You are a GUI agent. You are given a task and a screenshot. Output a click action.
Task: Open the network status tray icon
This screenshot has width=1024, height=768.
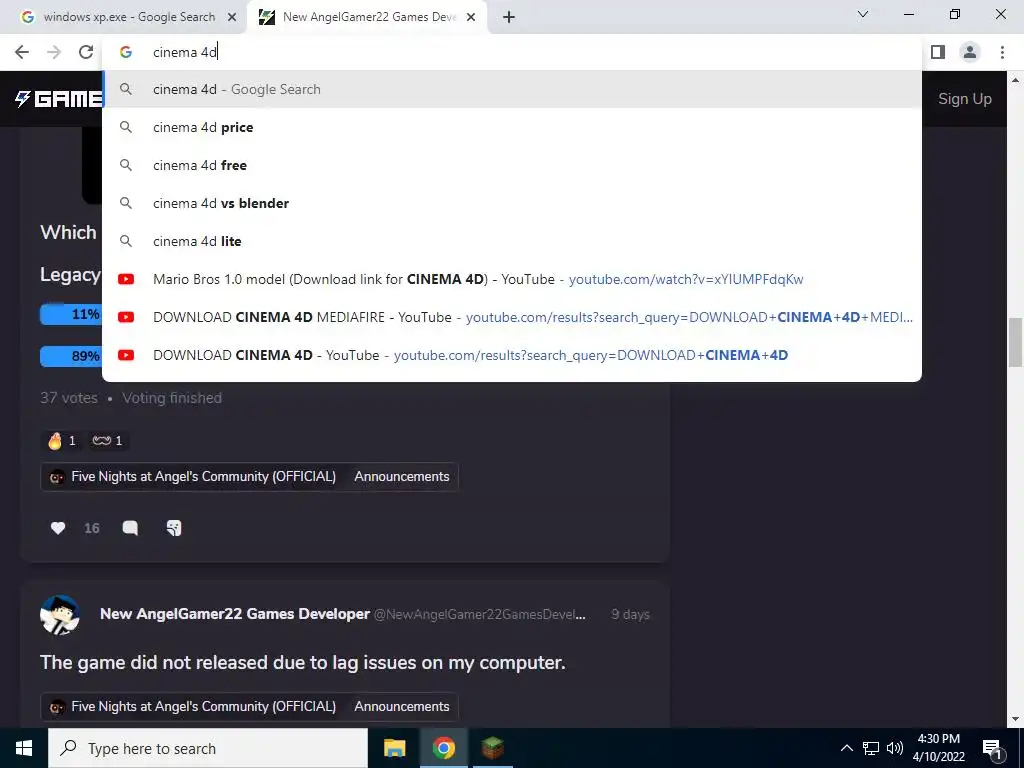tap(871, 748)
